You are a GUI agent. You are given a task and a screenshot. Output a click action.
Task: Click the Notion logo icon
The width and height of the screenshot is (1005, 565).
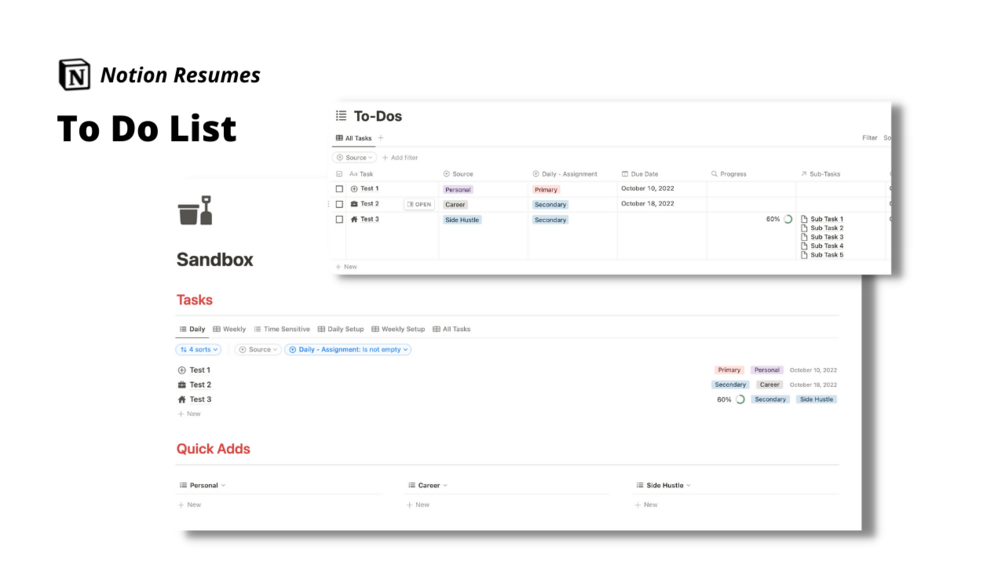coord(74,74)
